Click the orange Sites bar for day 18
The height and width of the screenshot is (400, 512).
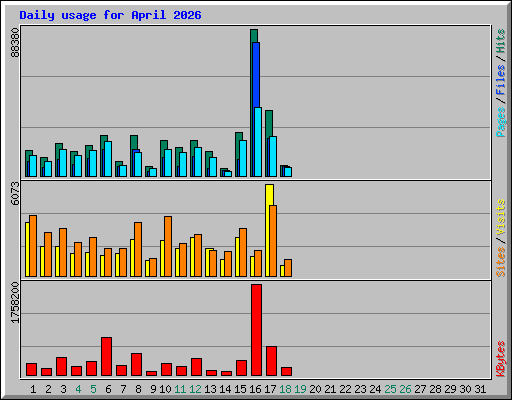288,268
